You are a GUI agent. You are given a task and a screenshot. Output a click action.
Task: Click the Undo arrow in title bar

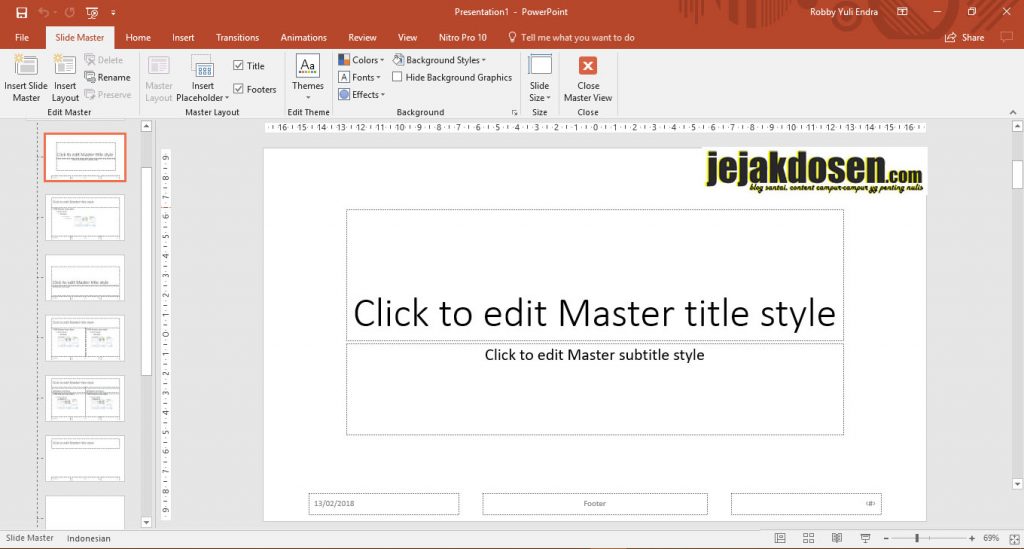click(x=44, y=12)
